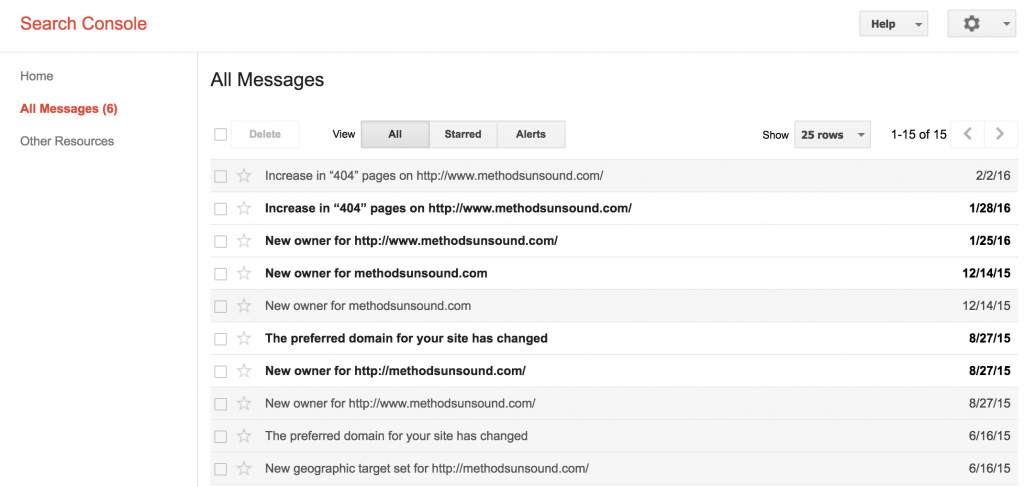Open settings gear menu
This screenshot has height=487, width=1024.
pyautogui.click(x=982, y=24)
